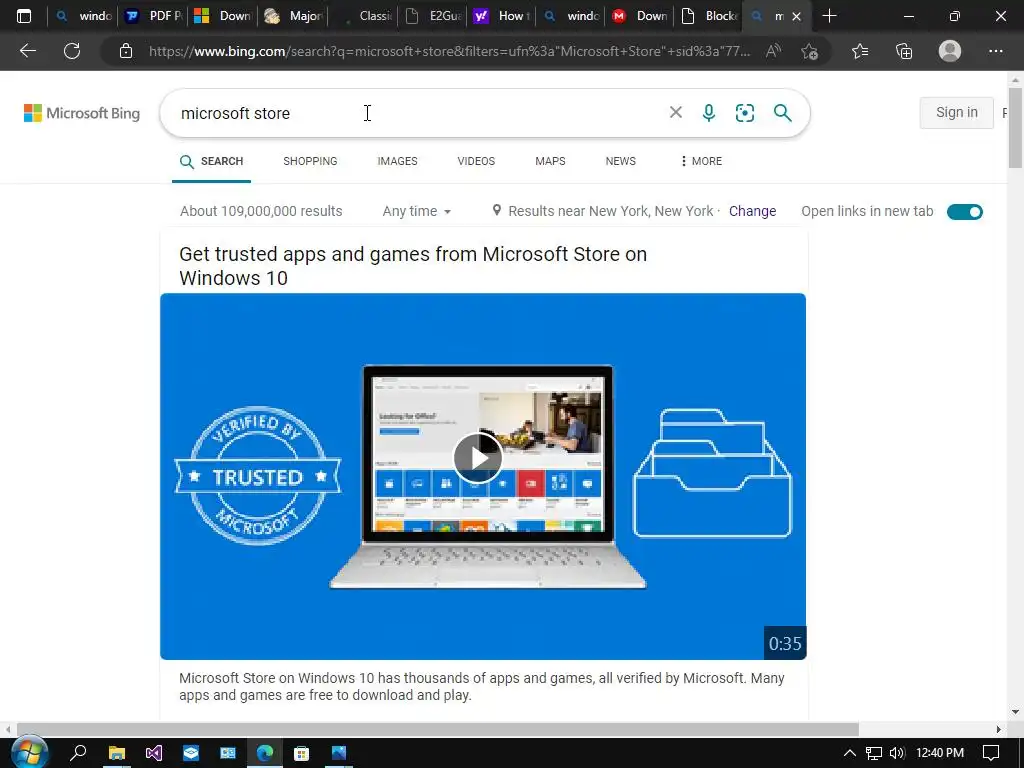Switch to the Major browser tab
The height and width of the screenshot is (768, 1024).
293,16
